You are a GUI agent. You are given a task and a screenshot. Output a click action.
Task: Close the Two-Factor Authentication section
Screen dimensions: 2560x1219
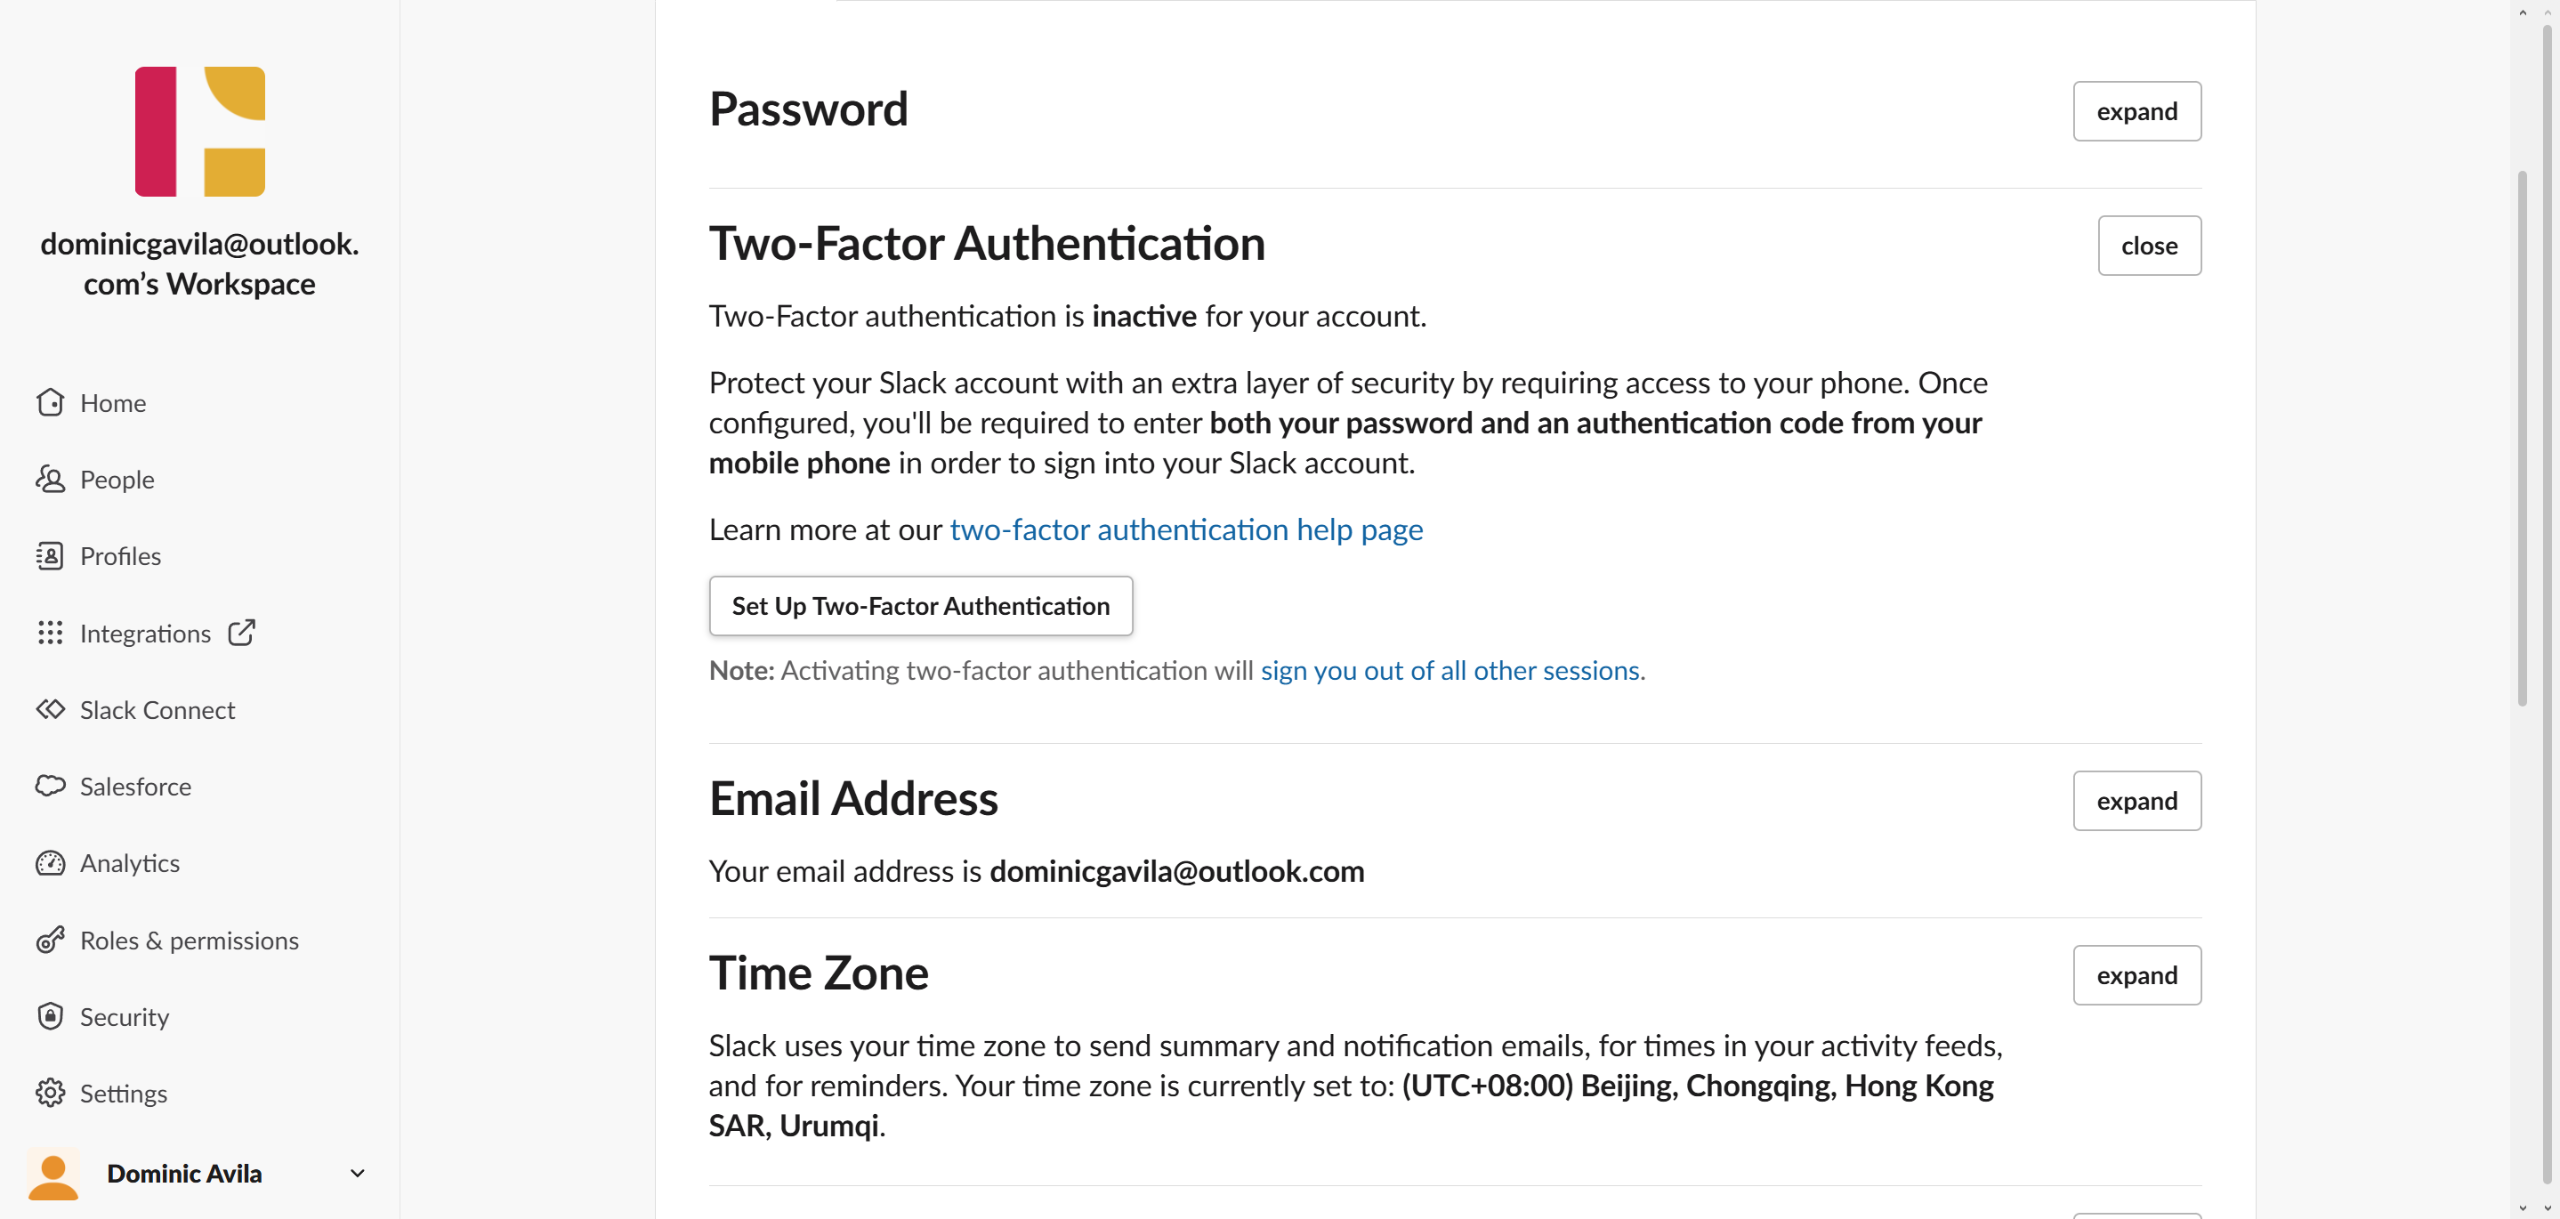[2148, 246]
